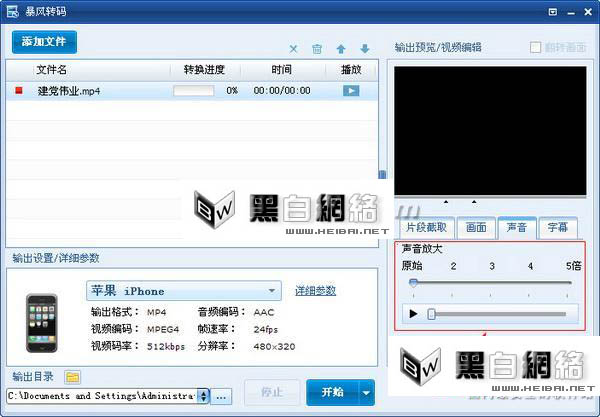Play 建党伟业.mp4 using the row play icon
The width and height of the screenshot is (600, 417).
[351, 91]
